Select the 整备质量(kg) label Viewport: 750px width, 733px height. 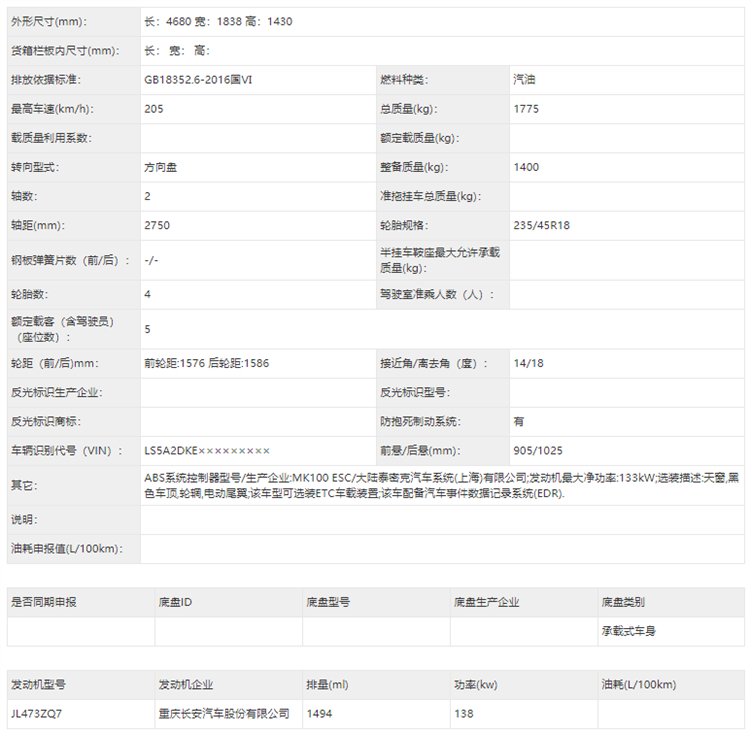tap(414, 167)
